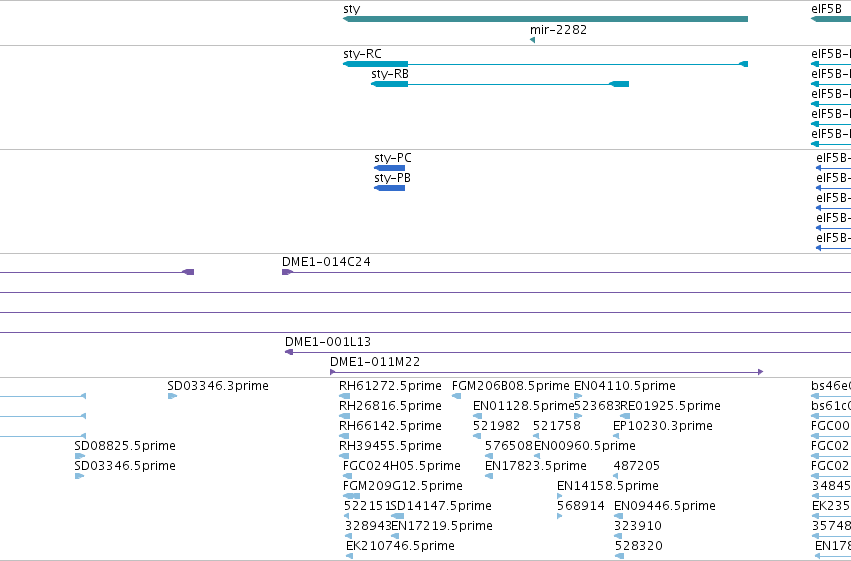Select feature 521758
Screen dimensions: 851x561
click(x=536, y=436)
